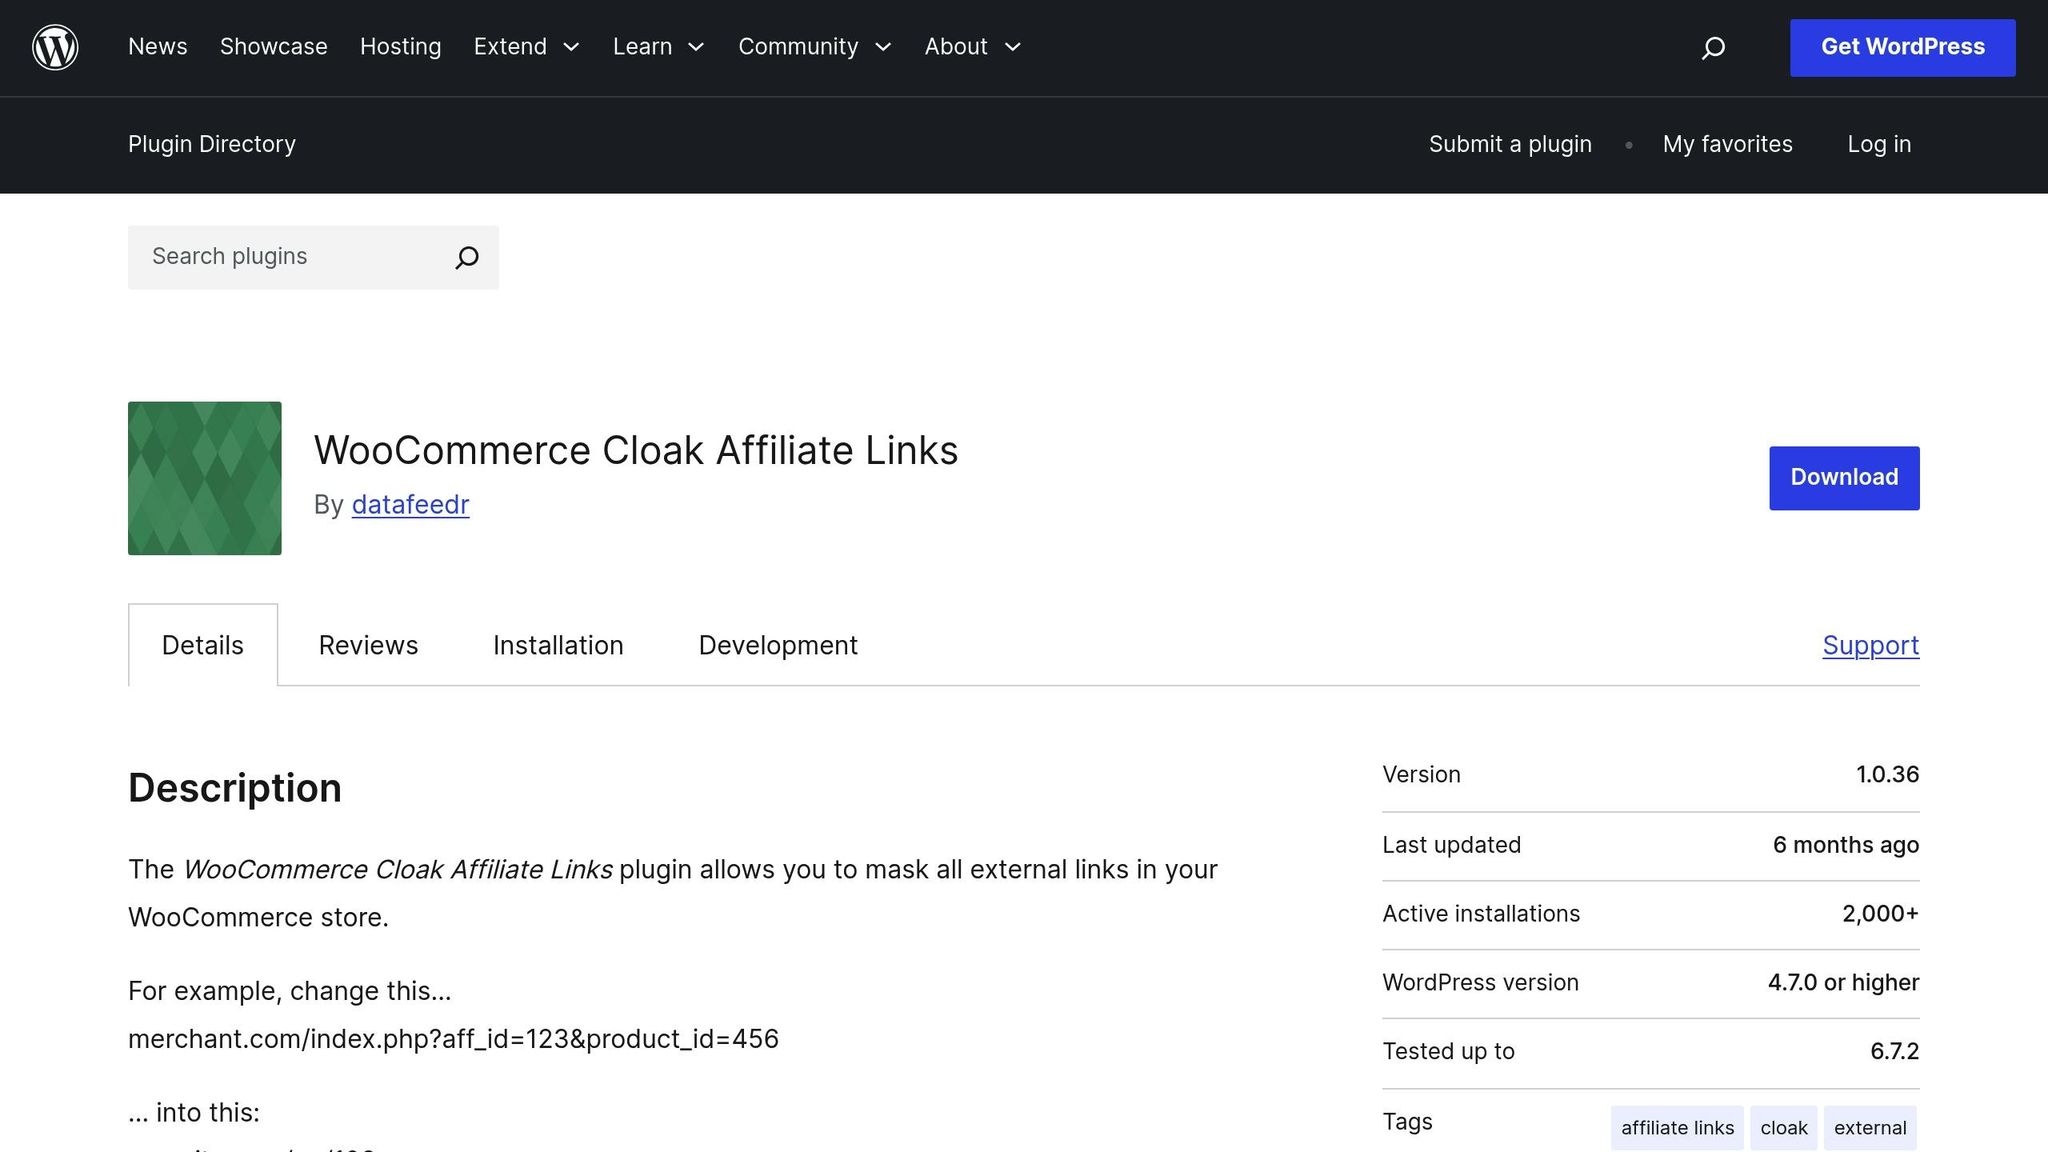This screenshot has height=1152, width=2048.
Task: Click the version value 1.0.36
Action: pos(1887,775)
